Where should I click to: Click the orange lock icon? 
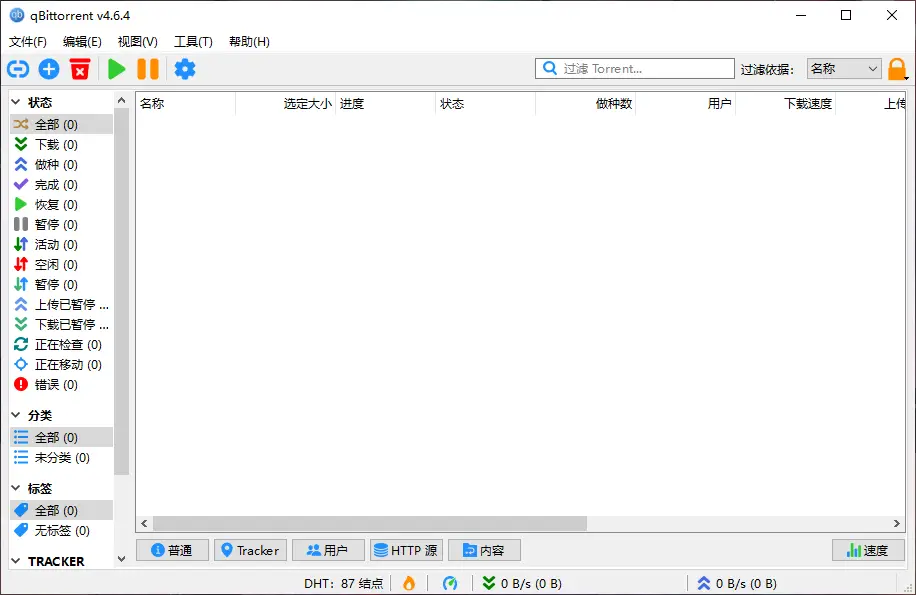click(x=897, y=69)
